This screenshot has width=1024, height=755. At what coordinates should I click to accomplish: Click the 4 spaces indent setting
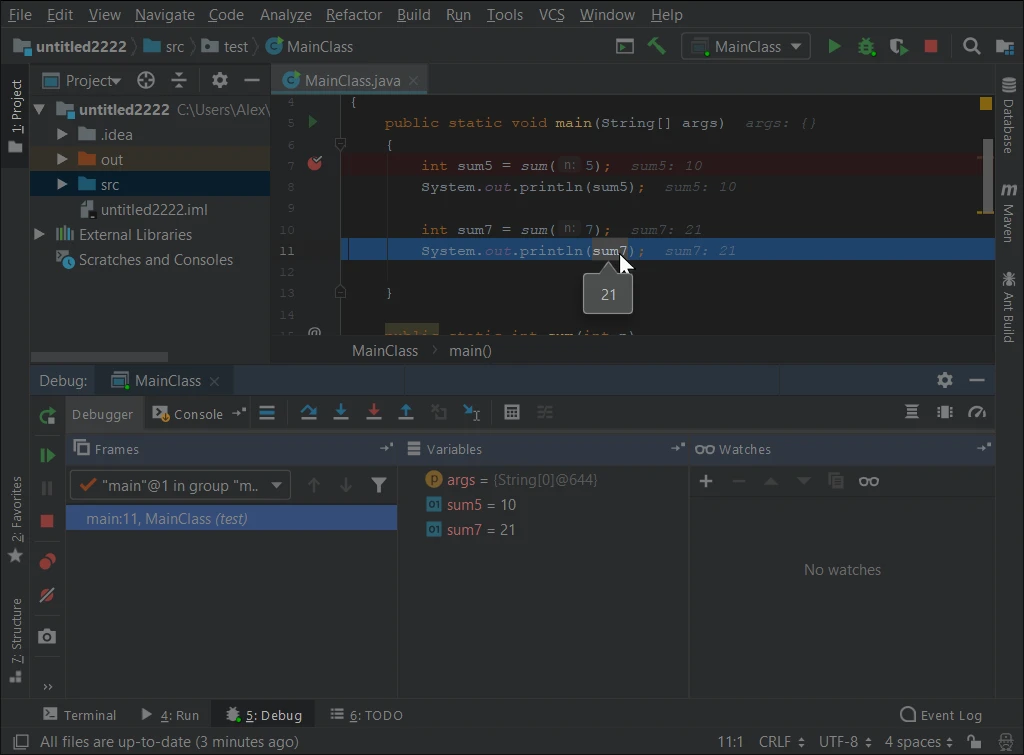point(918,741)
